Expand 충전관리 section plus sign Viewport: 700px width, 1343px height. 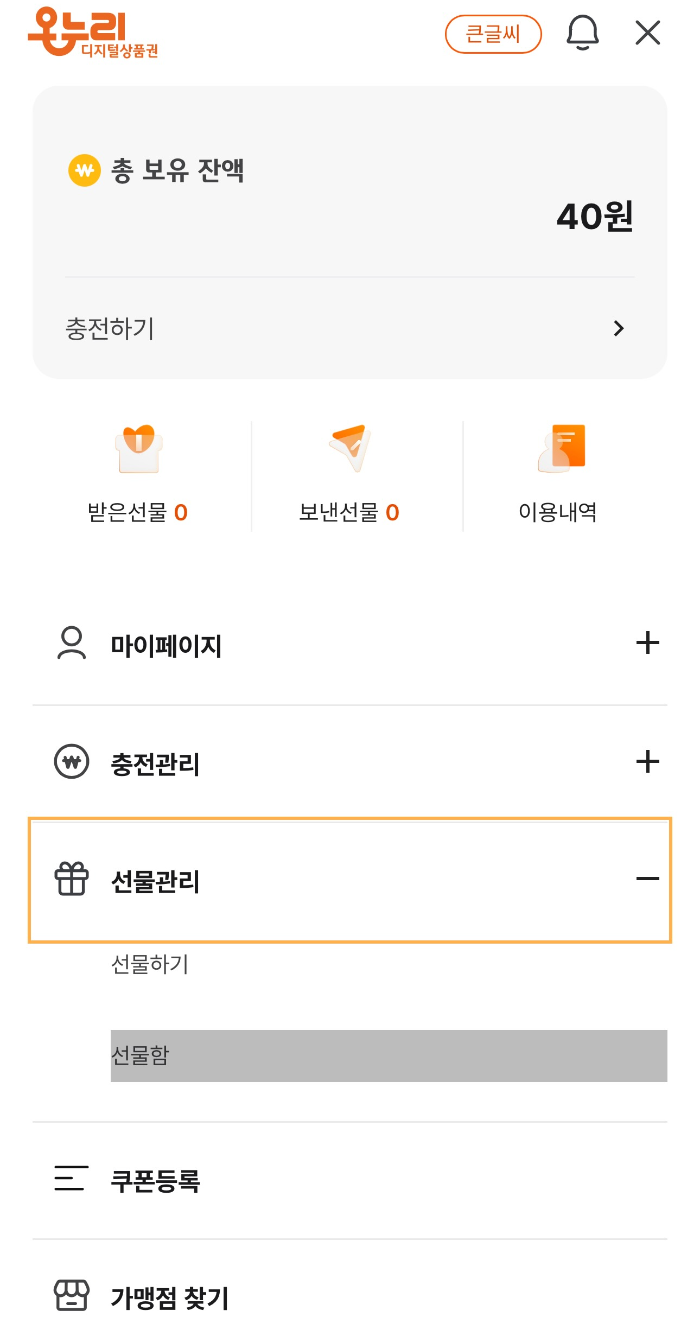point(647,763)
